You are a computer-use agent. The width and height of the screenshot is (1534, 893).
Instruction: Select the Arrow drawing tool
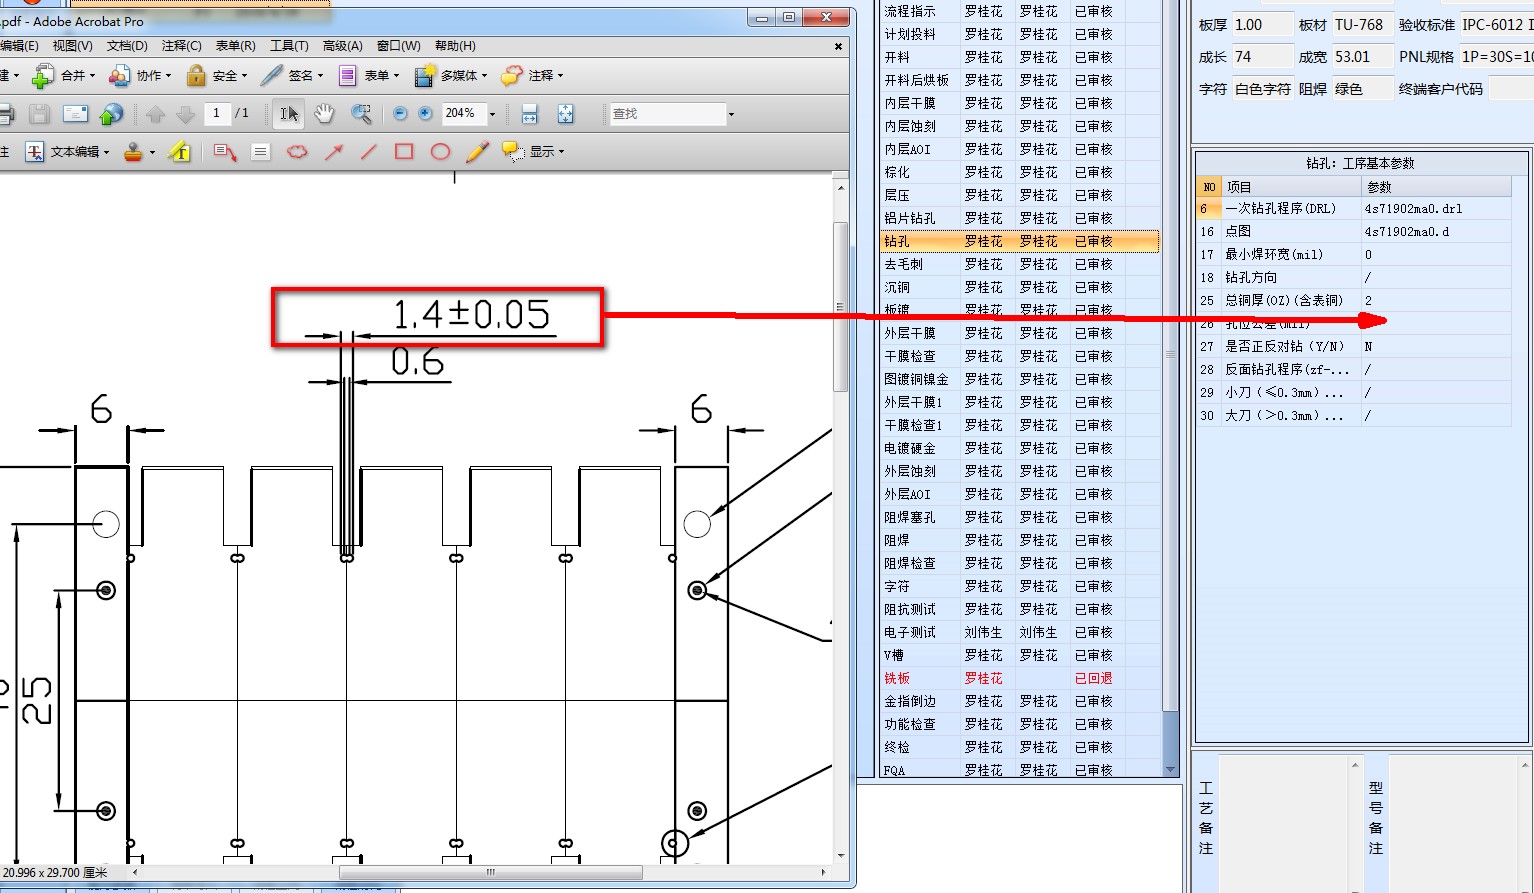[x=333, y=152]
